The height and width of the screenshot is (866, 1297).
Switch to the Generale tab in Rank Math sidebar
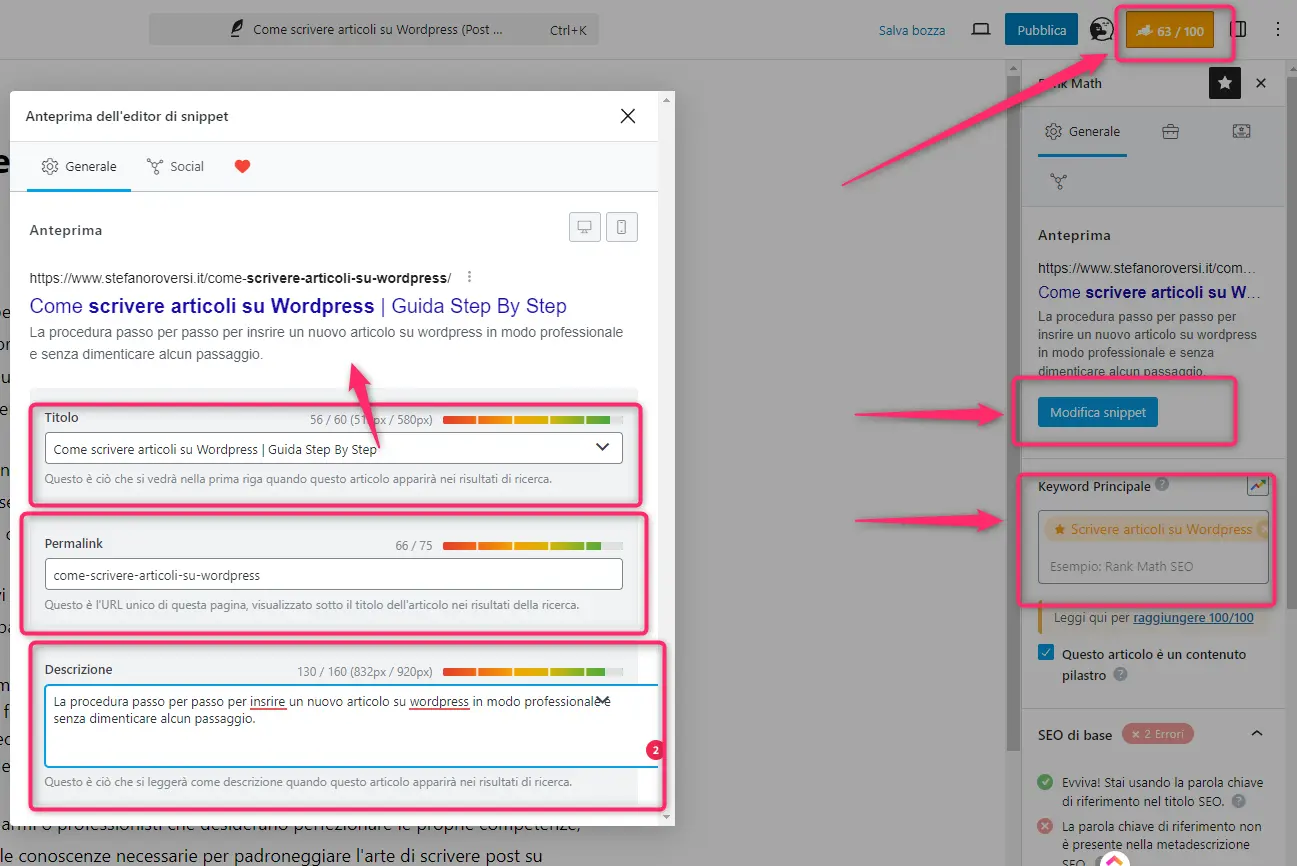click(1082, 132)
